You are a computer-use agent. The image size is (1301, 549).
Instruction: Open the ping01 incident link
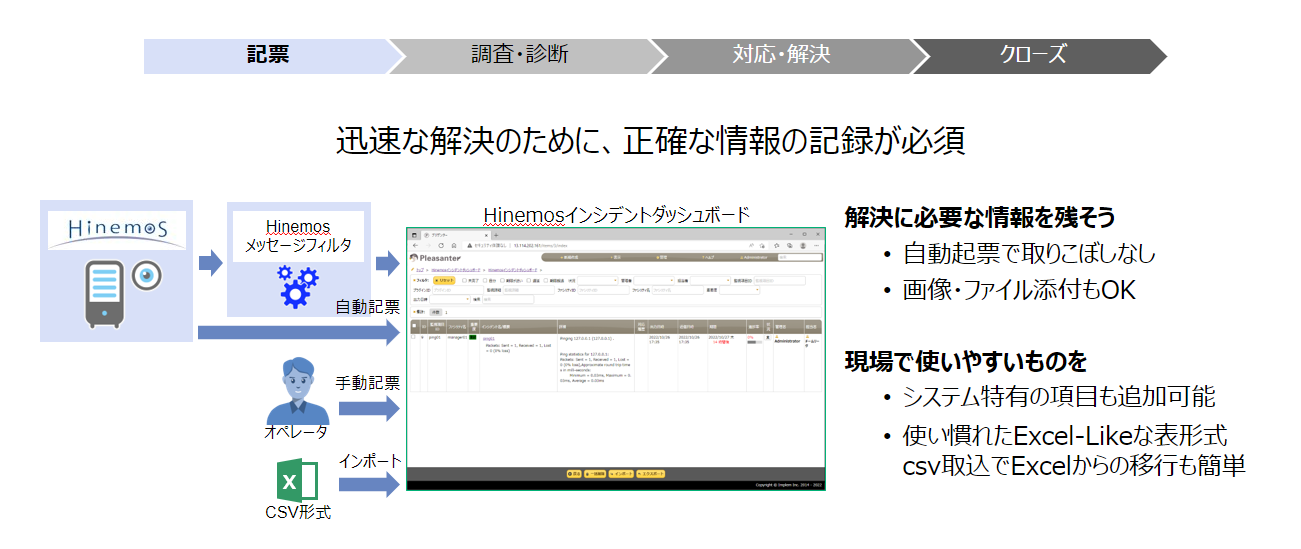[489, 338]
